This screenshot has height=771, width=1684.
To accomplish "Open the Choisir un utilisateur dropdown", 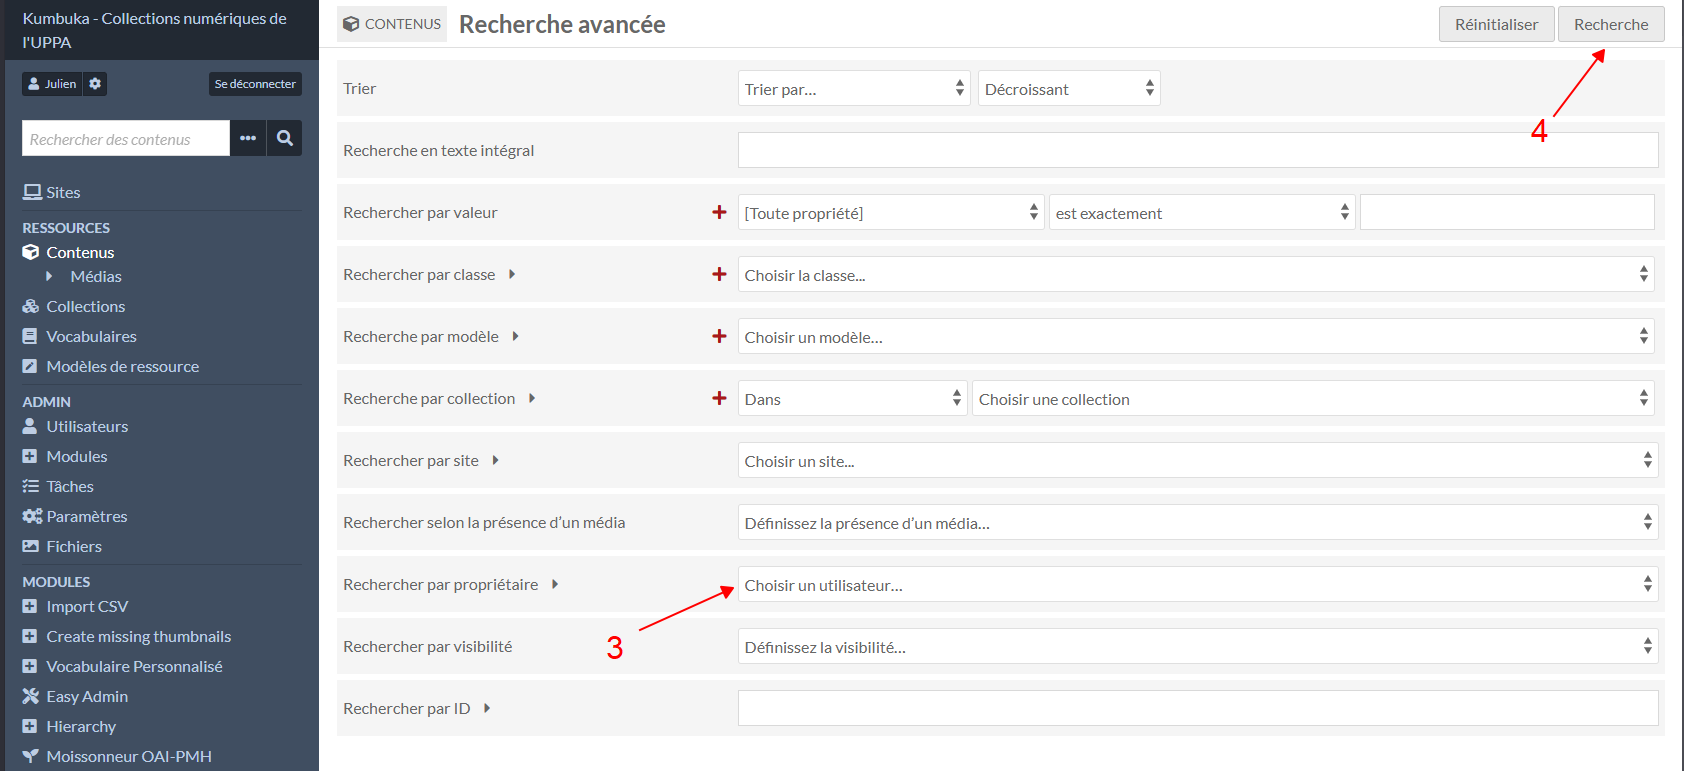I will 1197,585.
